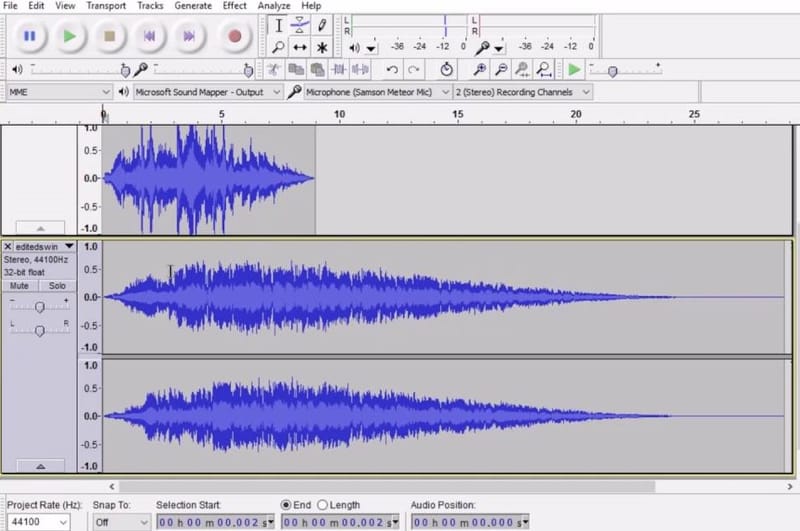
Task: Adjust the output volume slider
Action: pyautogui.click(x=125, y=70)
